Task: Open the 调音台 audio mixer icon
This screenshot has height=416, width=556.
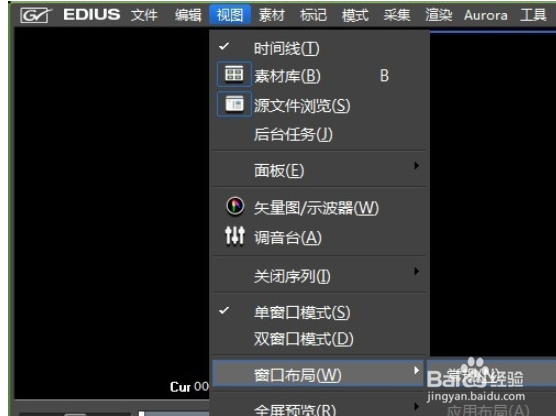Action: [235, 236]
